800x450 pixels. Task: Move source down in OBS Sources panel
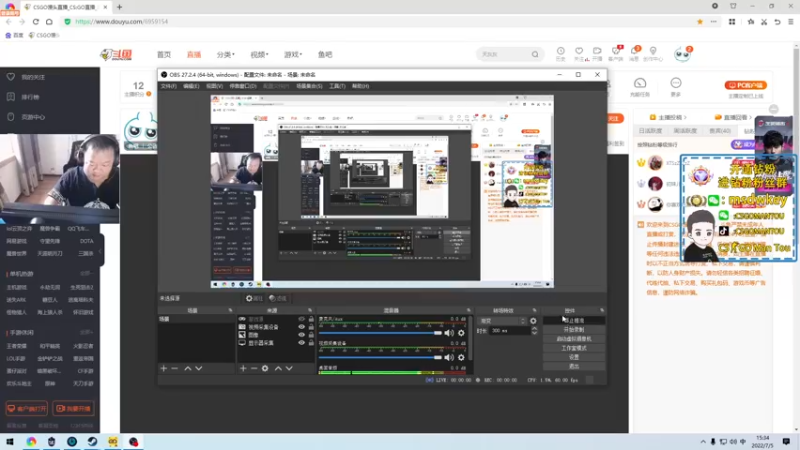(x=289, y=368)
